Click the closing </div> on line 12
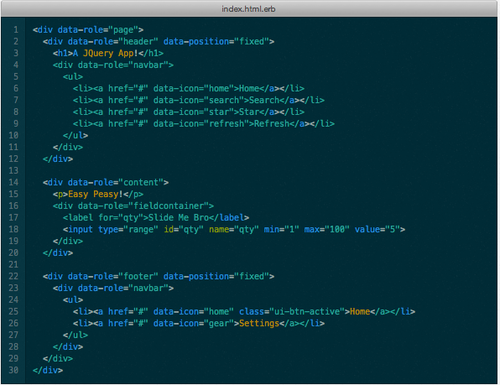This screenshot has height=385, width=500. click(x=58, y=159)
